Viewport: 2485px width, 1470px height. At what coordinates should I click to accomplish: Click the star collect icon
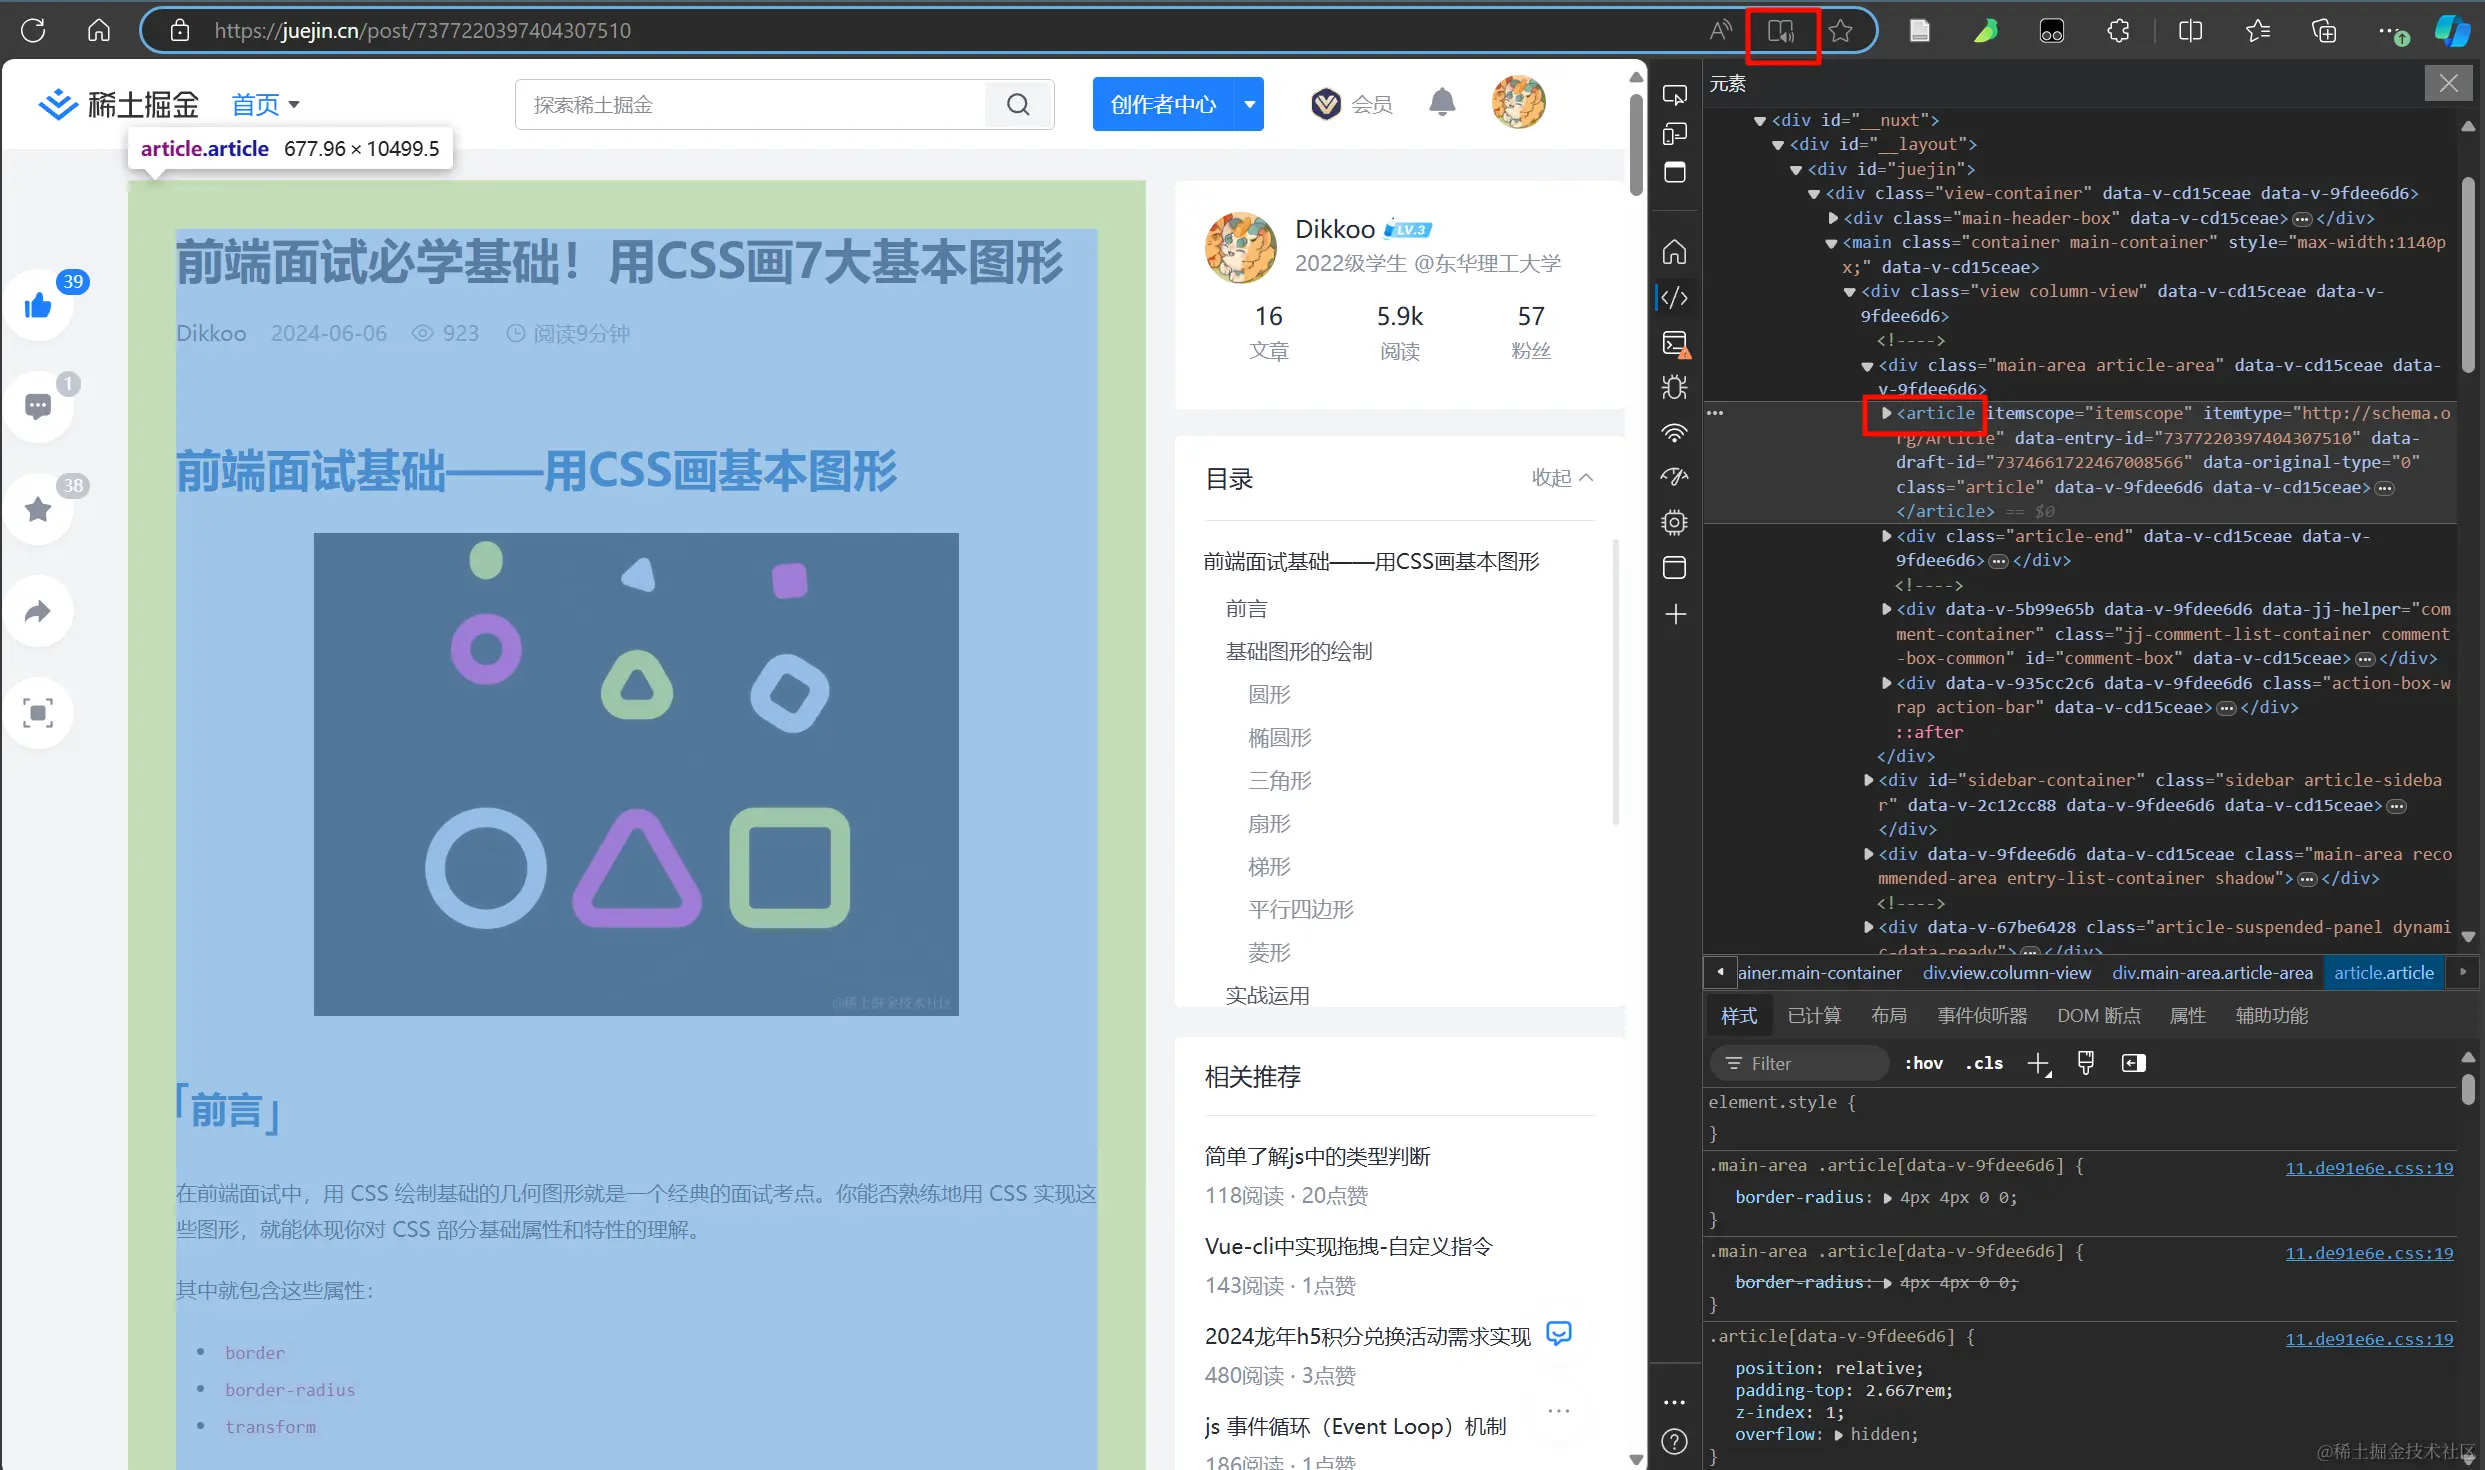[38, 509]
